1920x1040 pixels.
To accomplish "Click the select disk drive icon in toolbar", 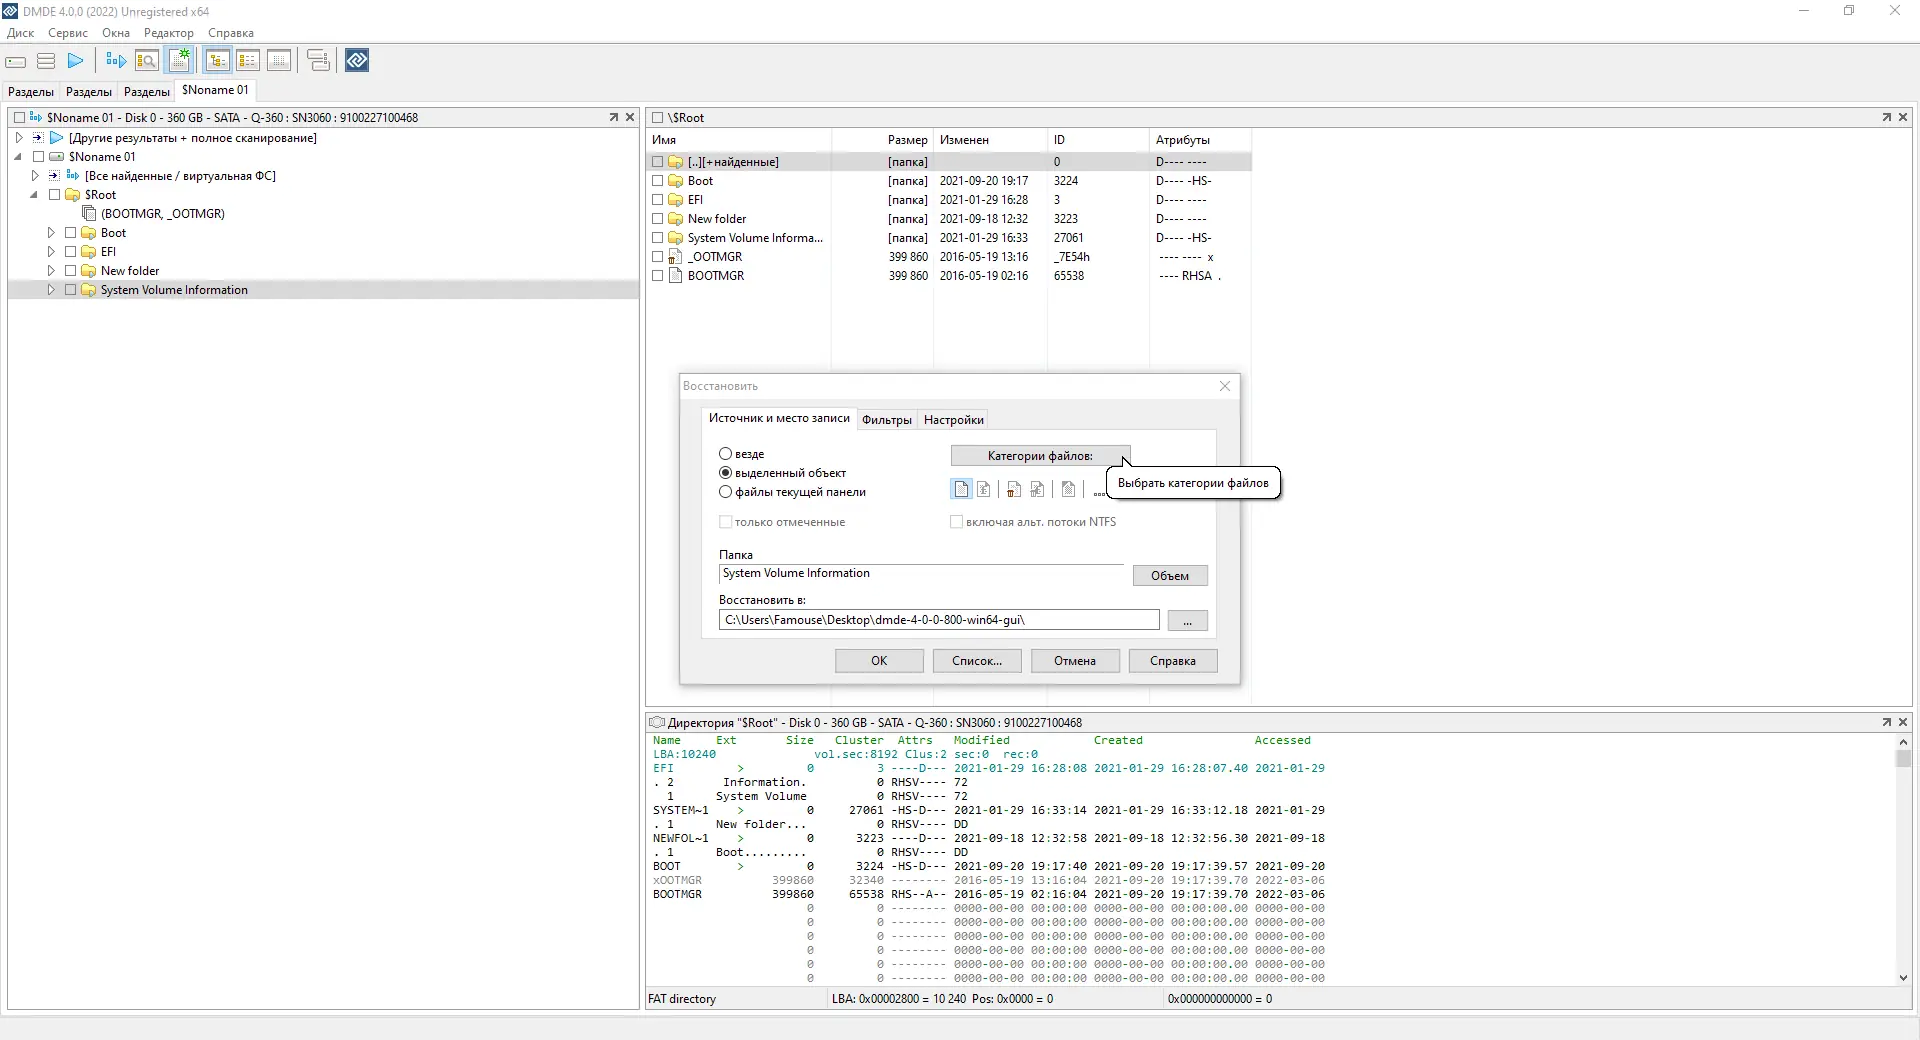I will 16,61.
